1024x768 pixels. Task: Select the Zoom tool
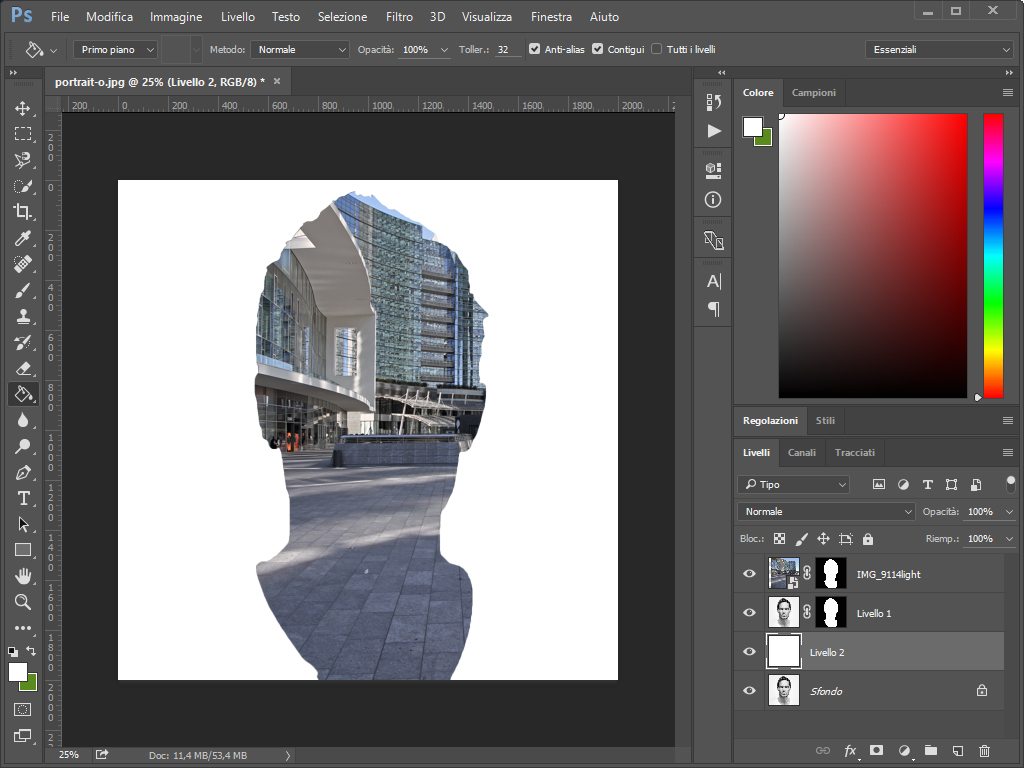coord(22,602)
